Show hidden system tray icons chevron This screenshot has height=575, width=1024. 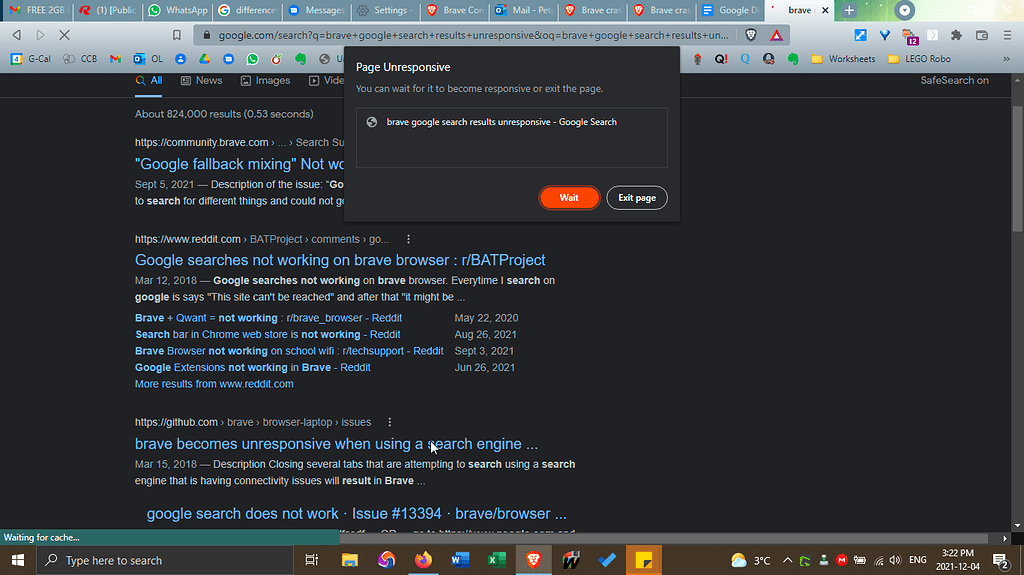click(x=787, y=560)
